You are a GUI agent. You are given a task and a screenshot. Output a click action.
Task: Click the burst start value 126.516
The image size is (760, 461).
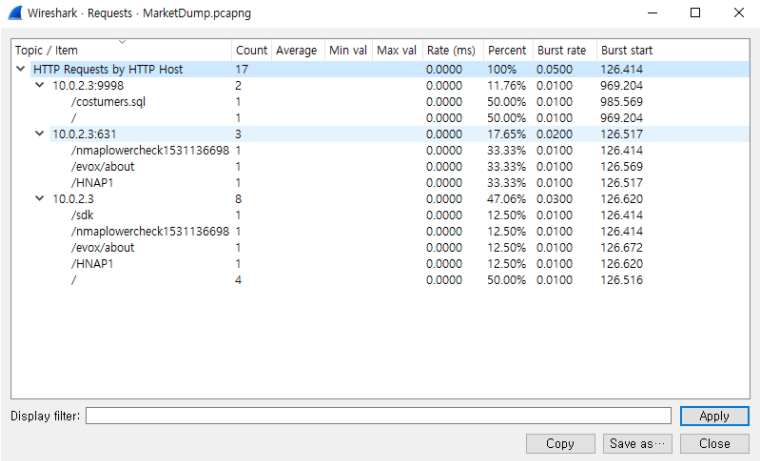pos(621,280)
